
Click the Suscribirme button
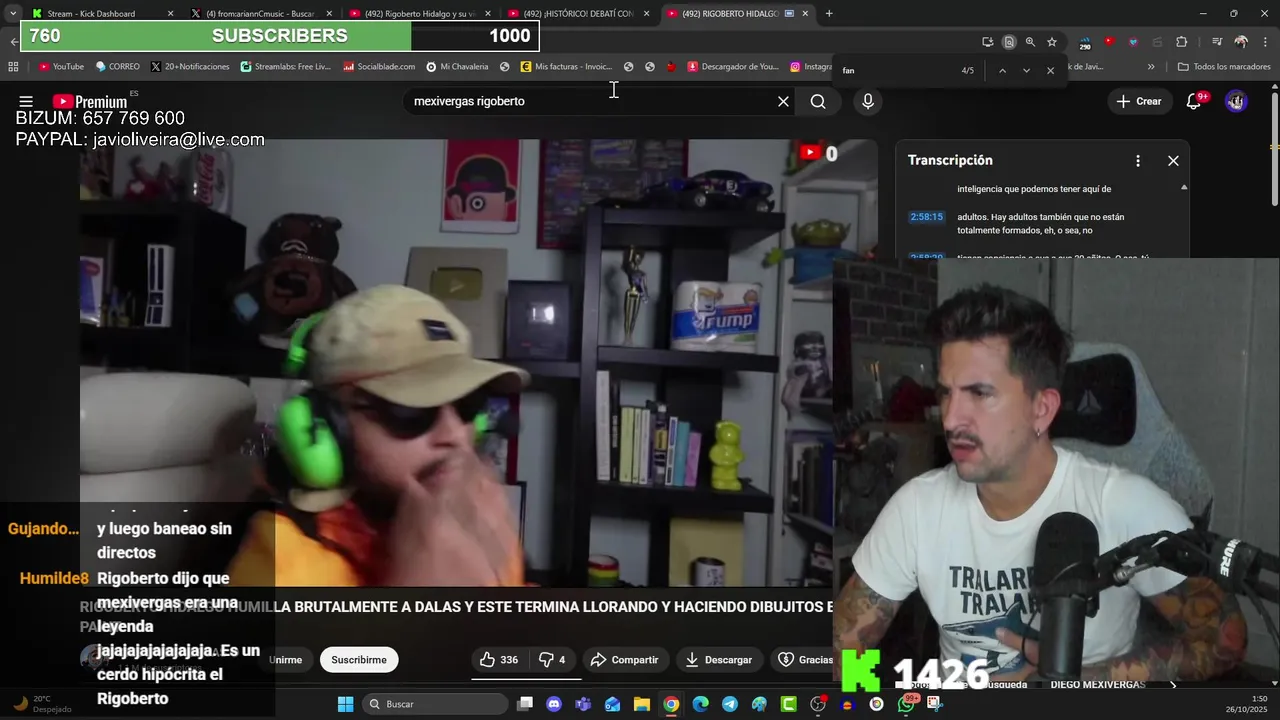tap(359, 659)
